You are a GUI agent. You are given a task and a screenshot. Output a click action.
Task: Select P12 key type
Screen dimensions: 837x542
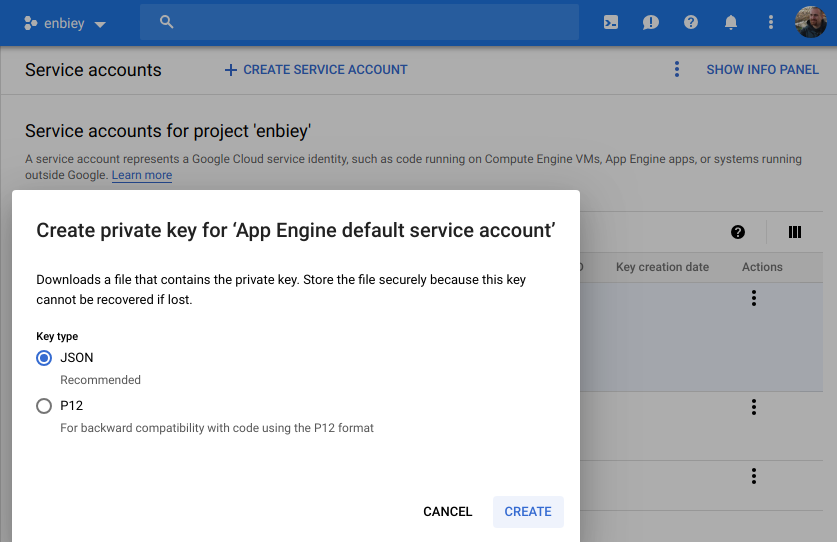[x=44, y=406]
